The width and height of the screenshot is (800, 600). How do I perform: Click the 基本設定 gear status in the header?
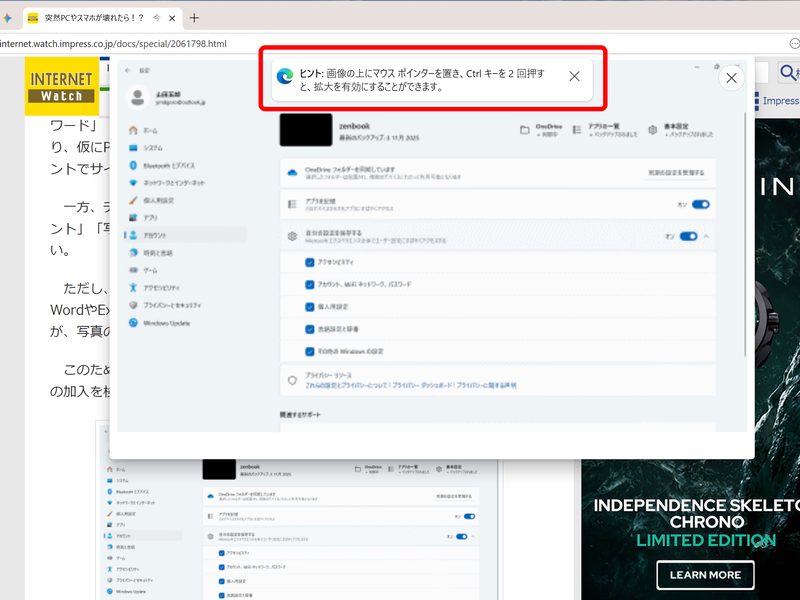[681, 130]
